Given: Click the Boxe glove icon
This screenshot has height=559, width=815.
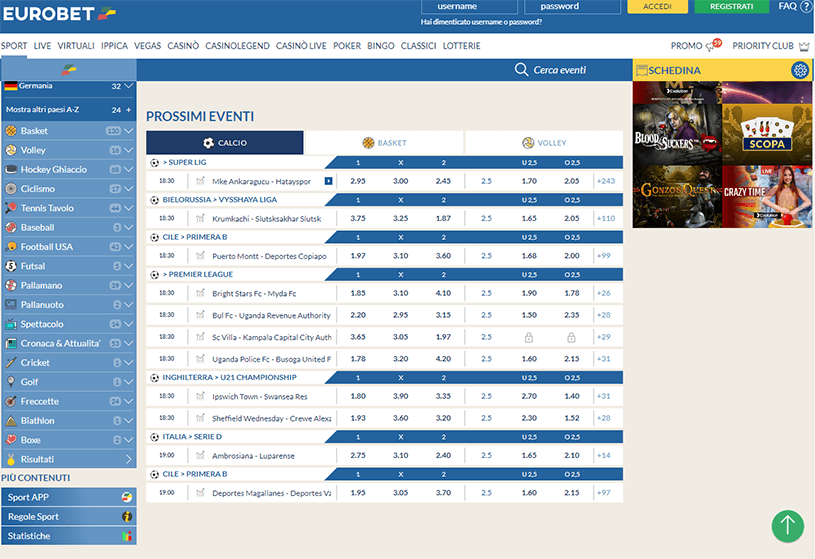Looking at the screenshot, I should pos(11,440).
